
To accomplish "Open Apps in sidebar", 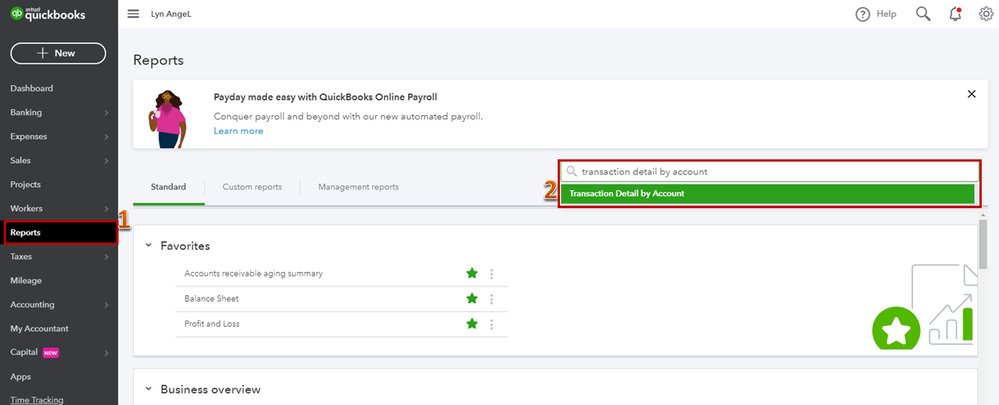I will pos(20,377).
